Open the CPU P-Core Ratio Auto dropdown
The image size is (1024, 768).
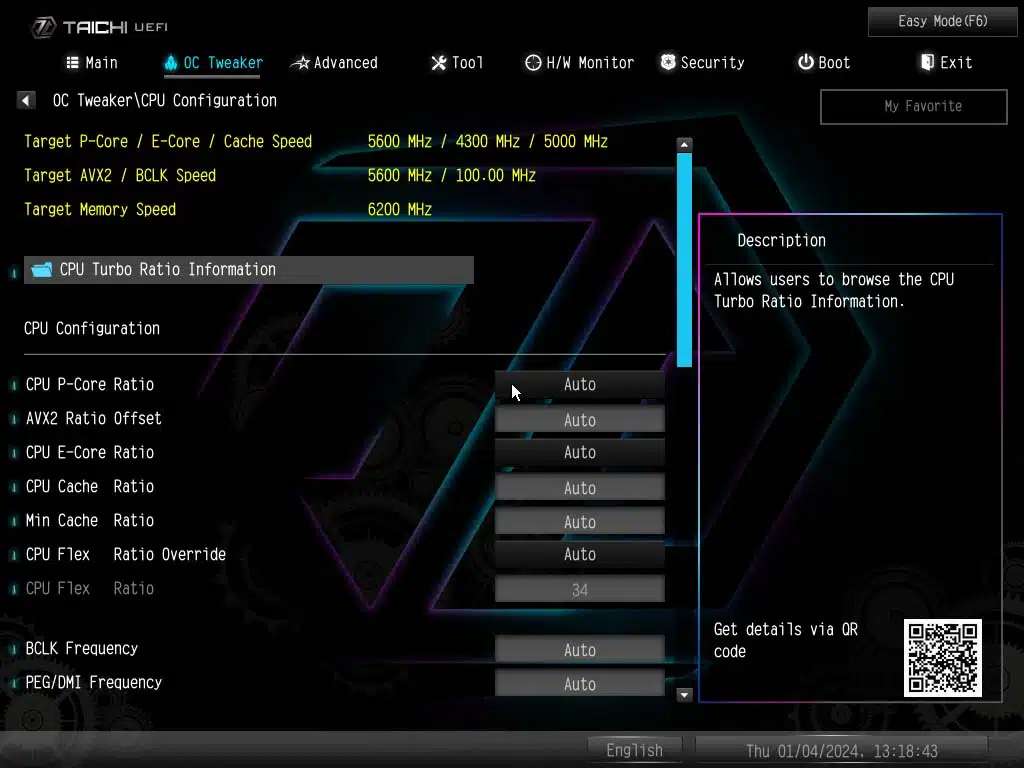click(x=579, y=385)
